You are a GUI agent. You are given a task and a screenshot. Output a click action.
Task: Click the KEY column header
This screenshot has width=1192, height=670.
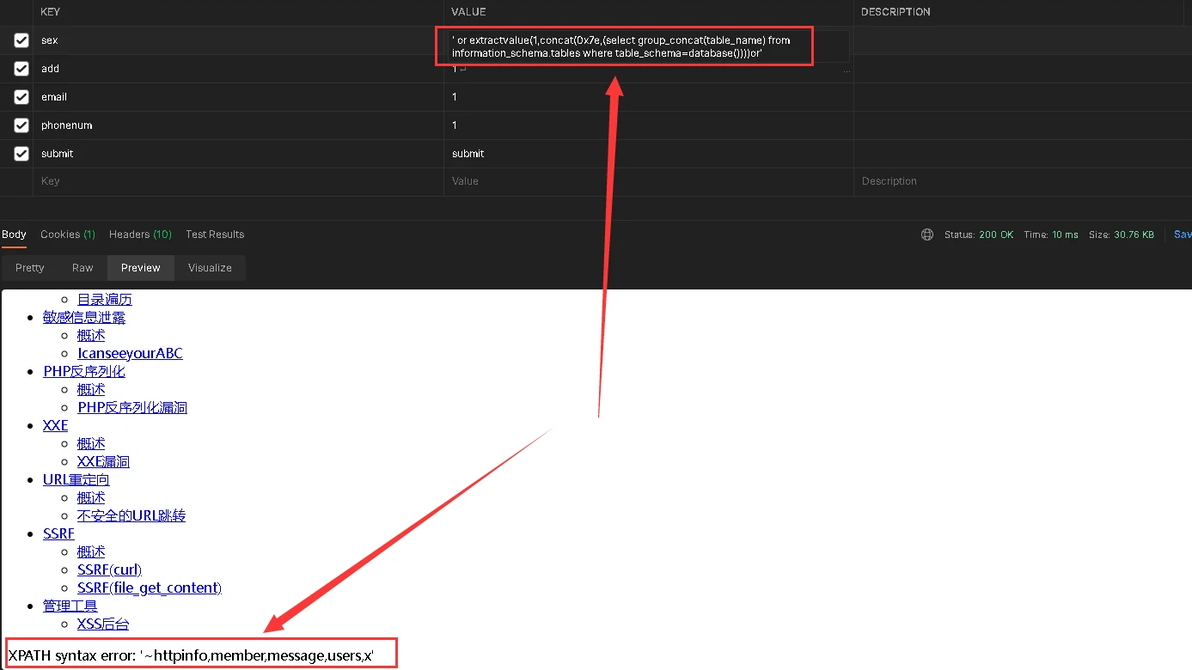[50, 11]
